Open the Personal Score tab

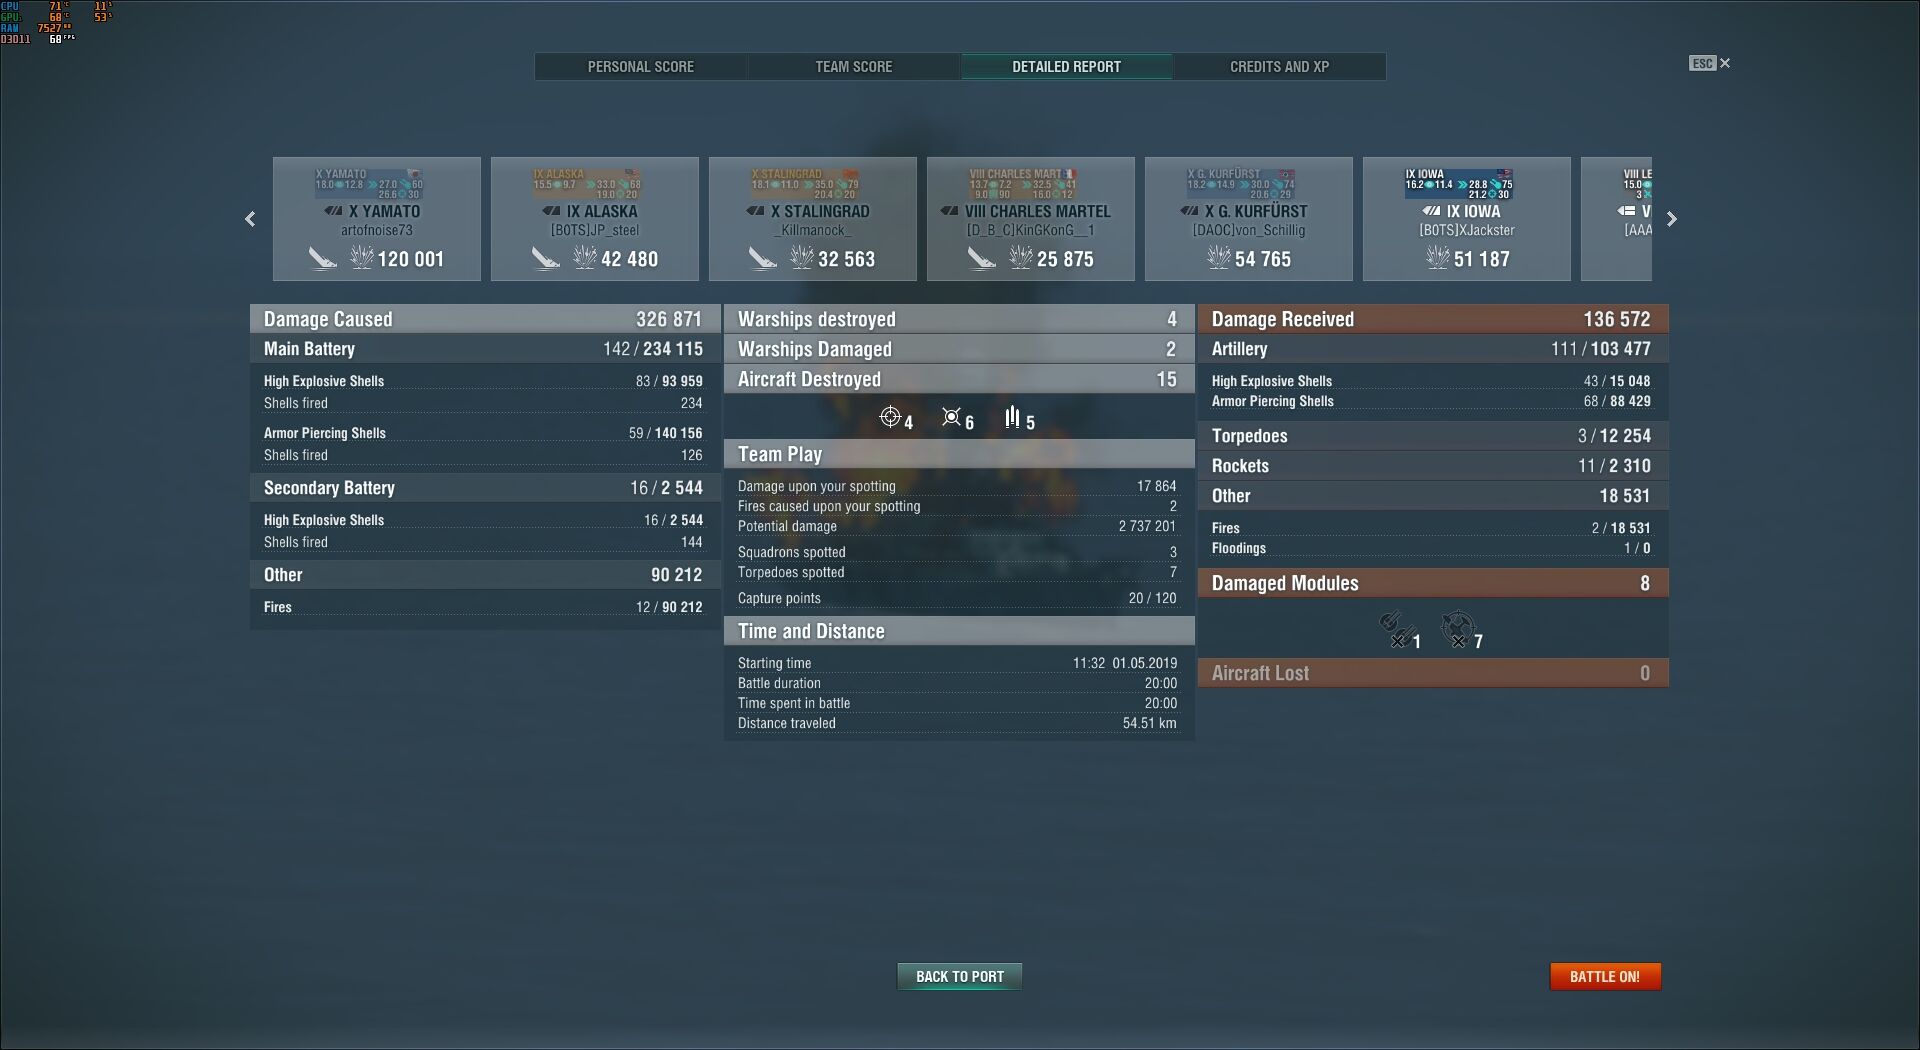[x=641, y=67]
